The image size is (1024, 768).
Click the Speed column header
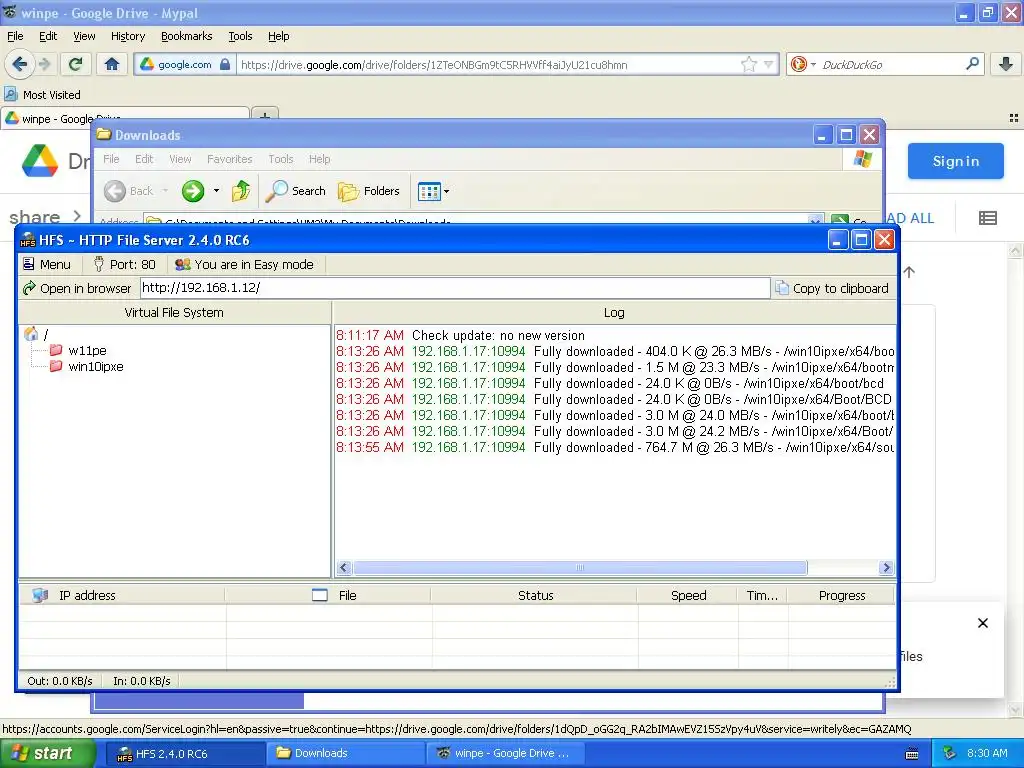(x=688, y=595)
